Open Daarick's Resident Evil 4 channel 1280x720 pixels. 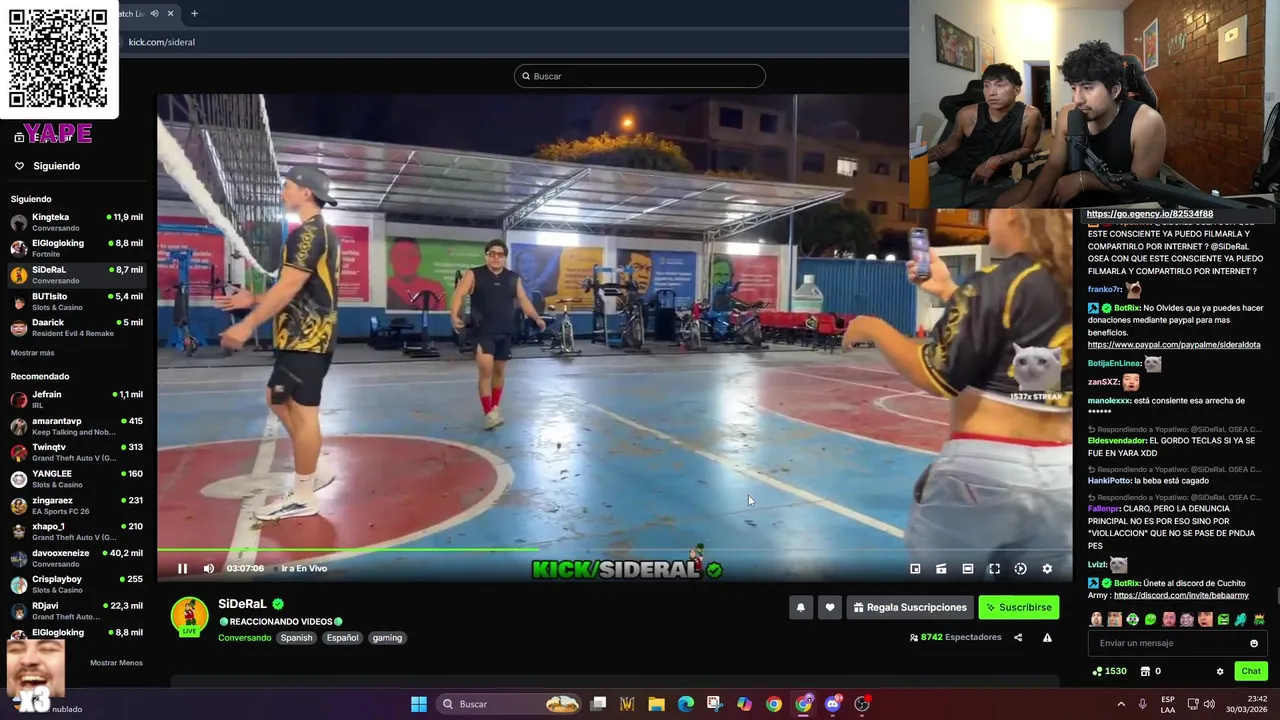point(77,327)
